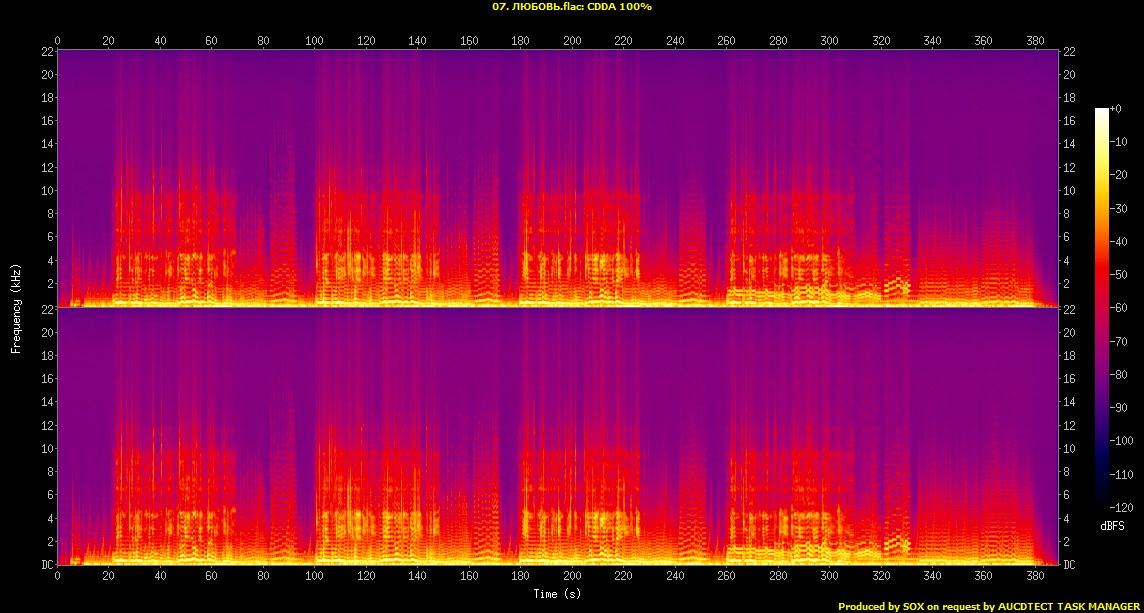Click the "-60" value on the dBFS scale

1118,308
